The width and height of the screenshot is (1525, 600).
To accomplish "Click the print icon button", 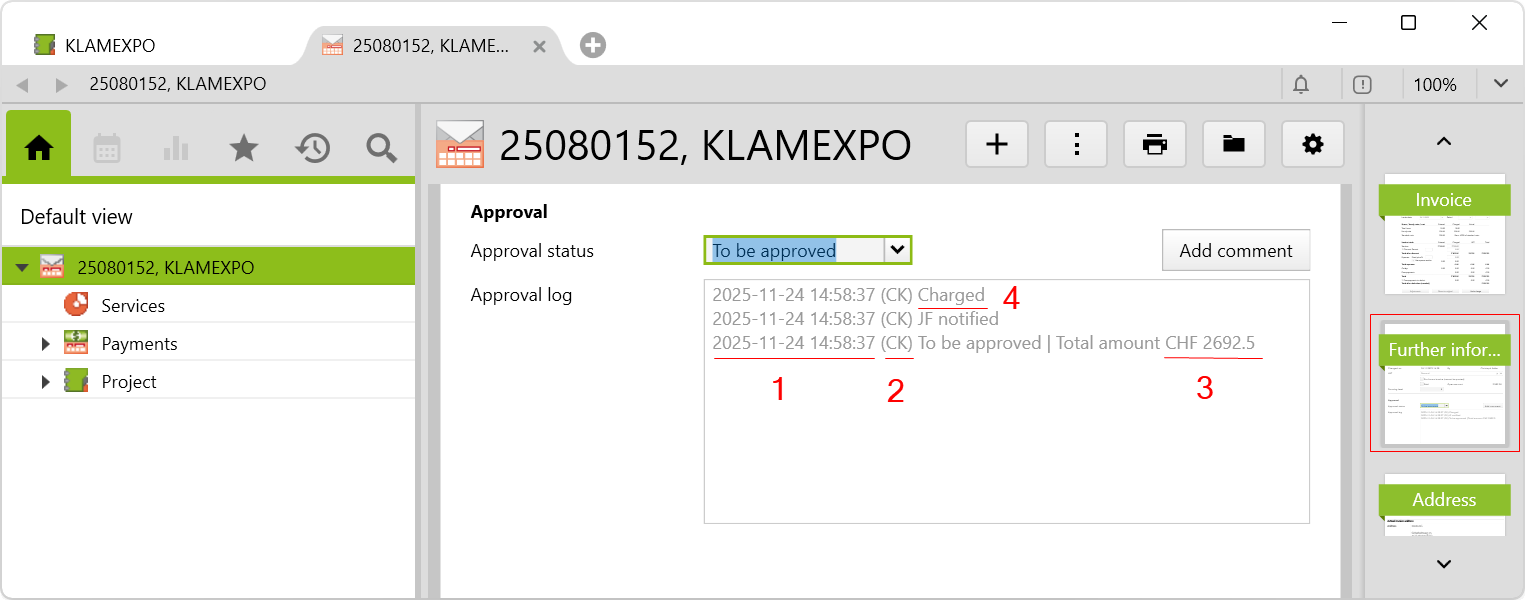I will [x=1155, y=145].
